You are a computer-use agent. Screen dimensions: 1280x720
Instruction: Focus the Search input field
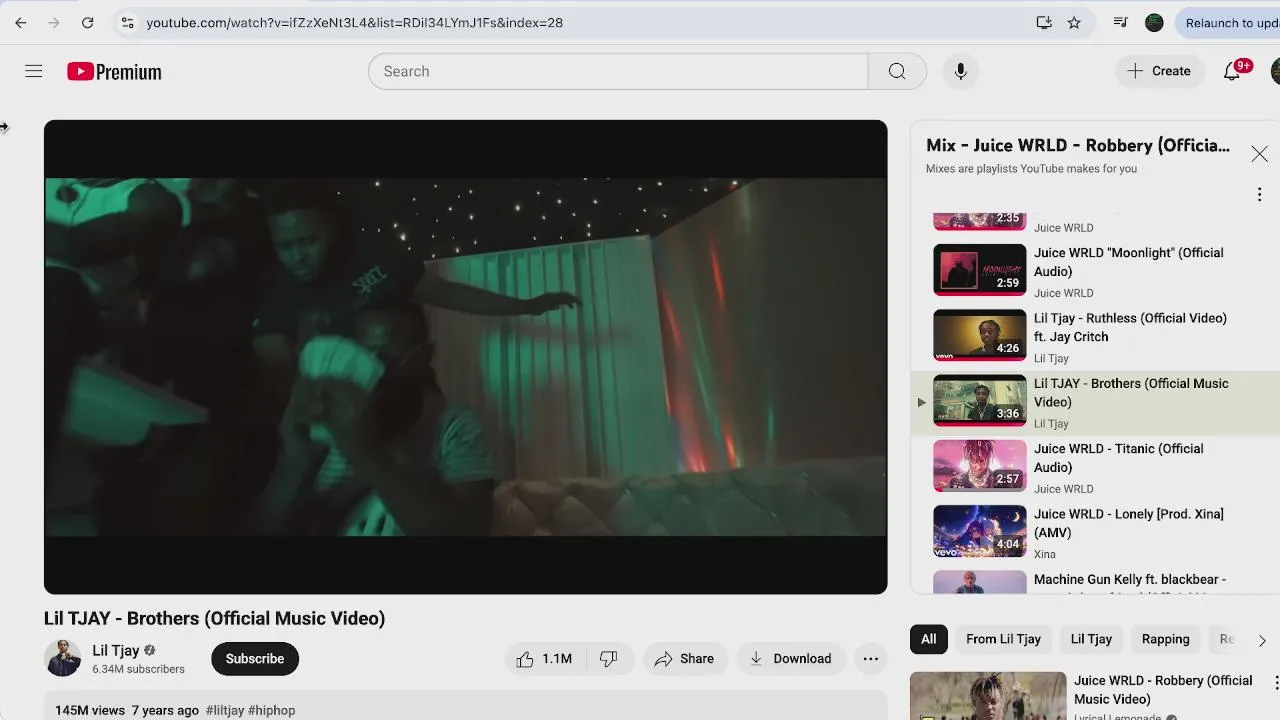point(618,71)
